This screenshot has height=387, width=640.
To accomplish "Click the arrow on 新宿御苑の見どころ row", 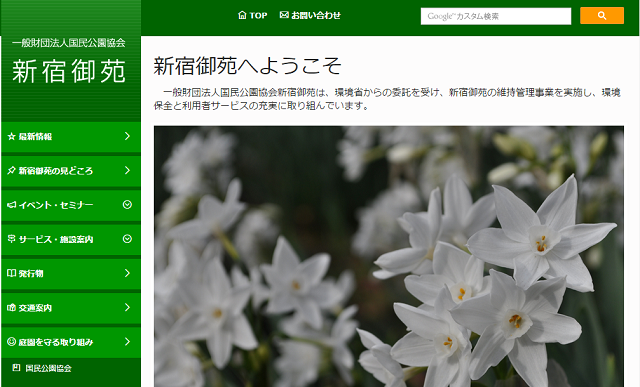I will (x=127, y=170).
